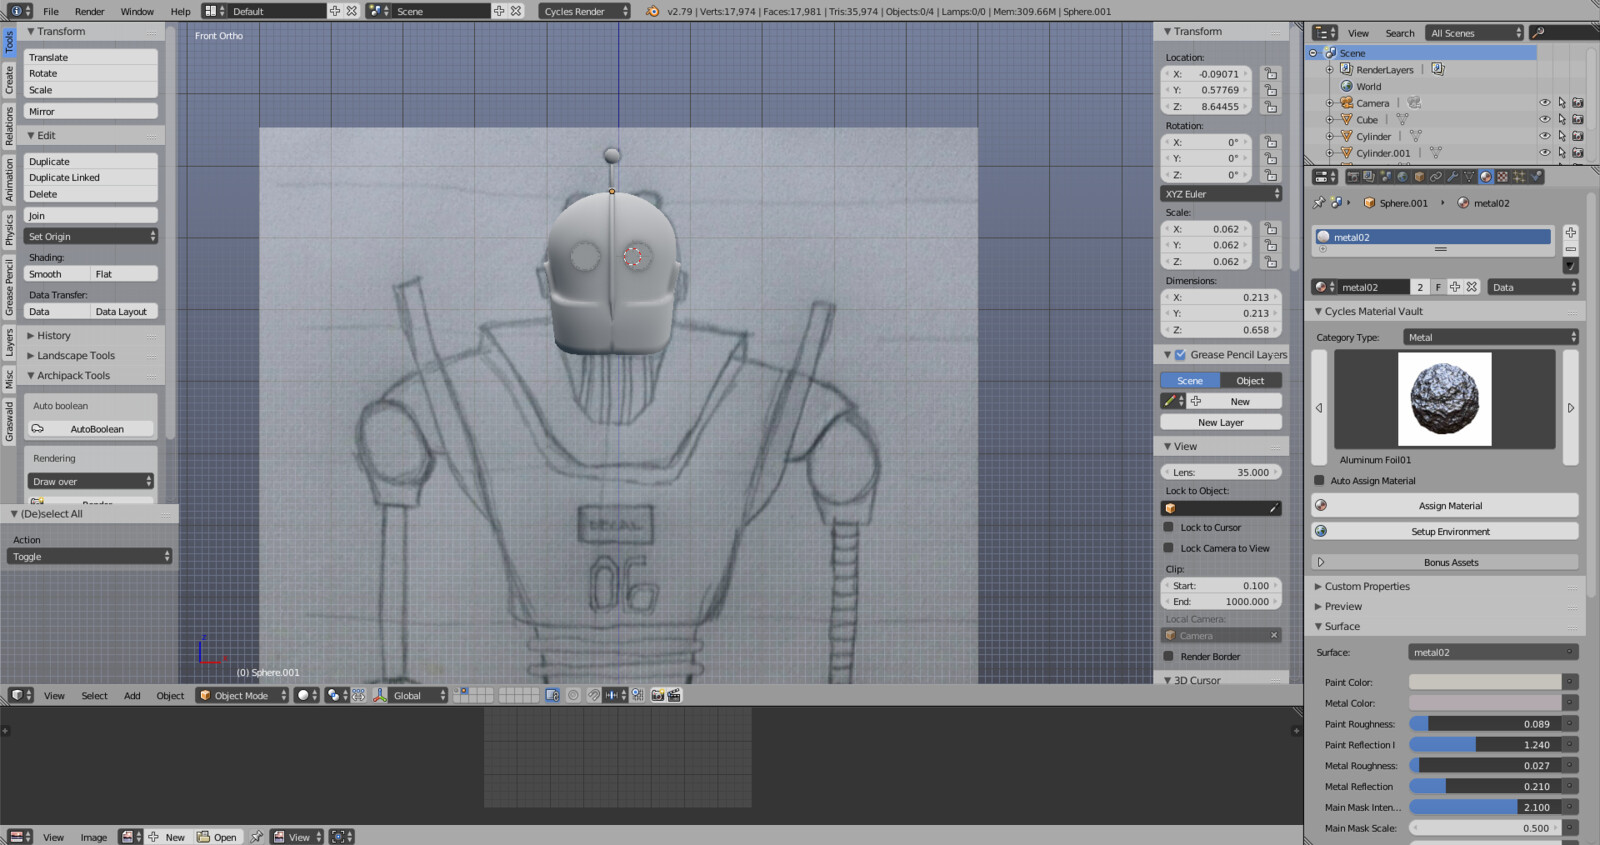The height and width of the screenshot is (845, 1600).
Task: Click the Metal Color swatch
Action: [x=1485, y=703]
